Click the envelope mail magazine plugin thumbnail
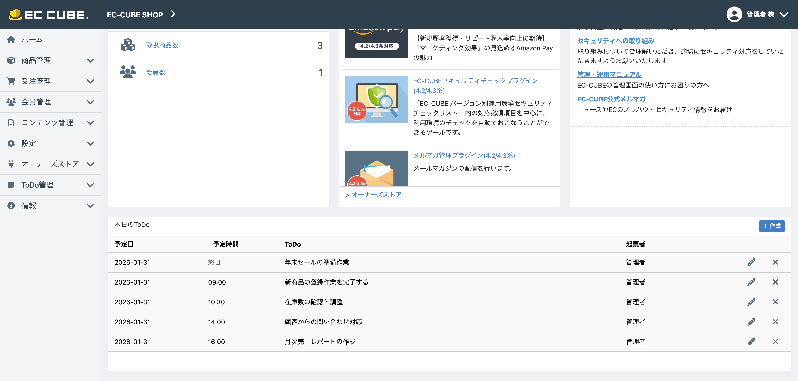Screen dimensions: 798x381 click(376, 168)
